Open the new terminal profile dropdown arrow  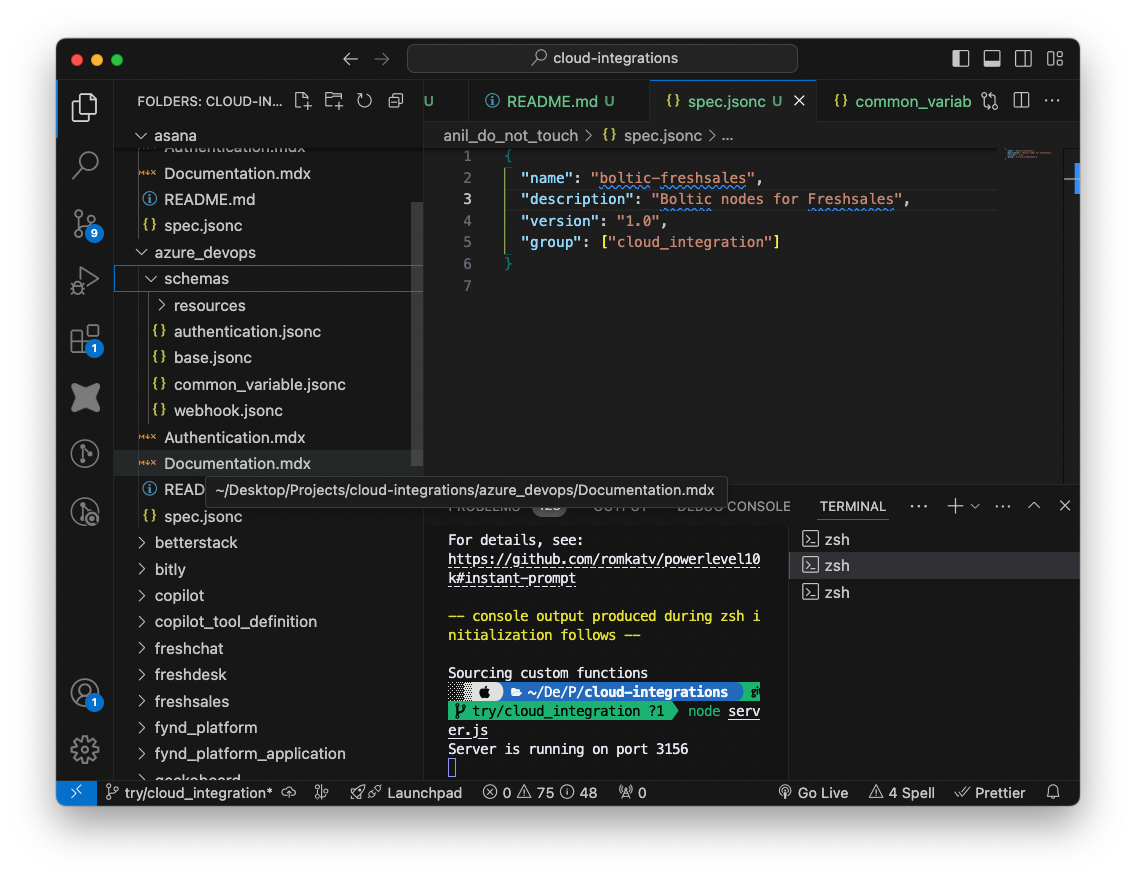tap(975, 506)
